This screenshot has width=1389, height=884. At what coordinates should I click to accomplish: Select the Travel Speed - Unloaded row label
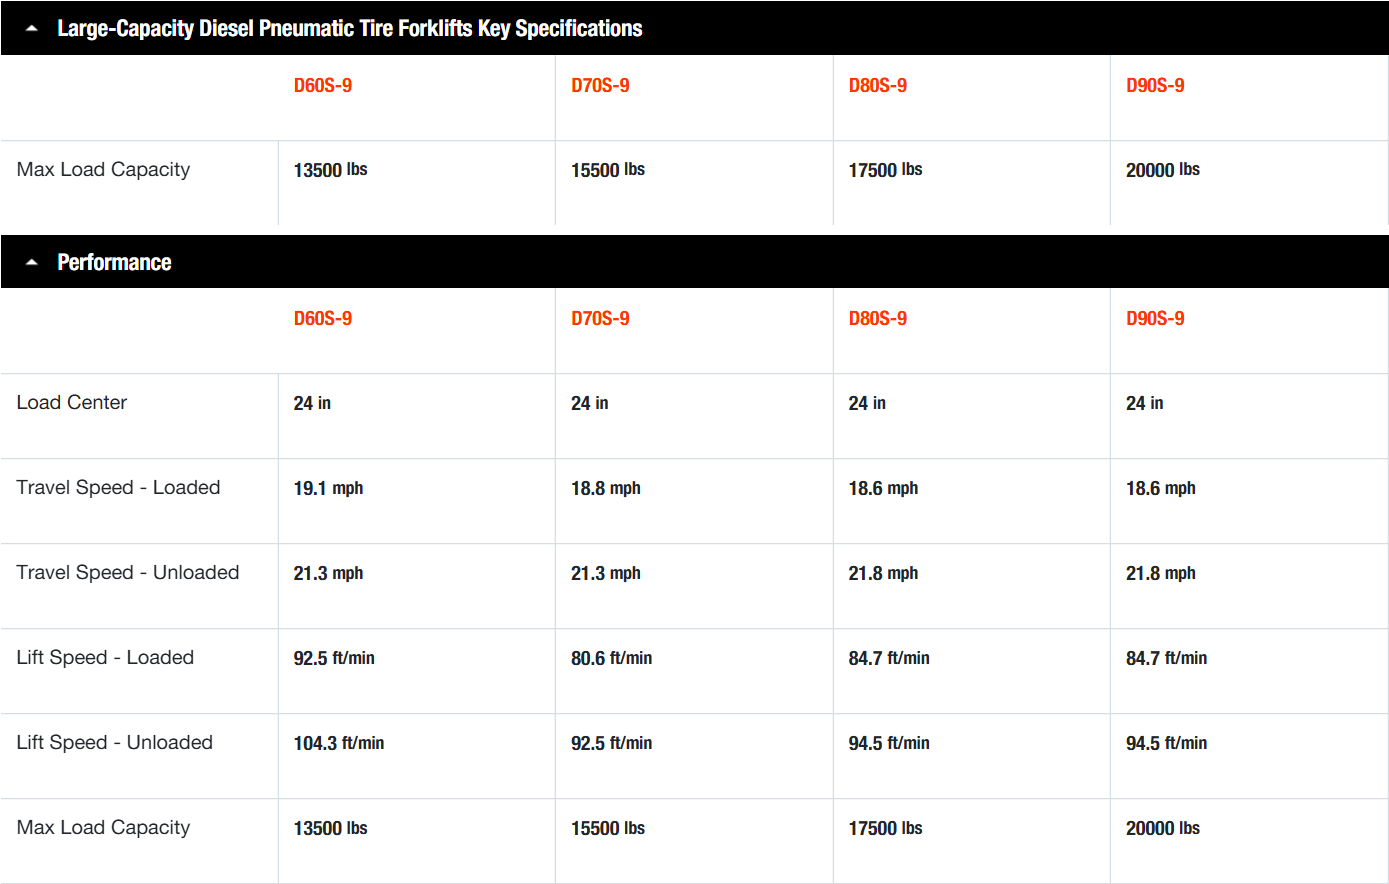coord(128,572)
